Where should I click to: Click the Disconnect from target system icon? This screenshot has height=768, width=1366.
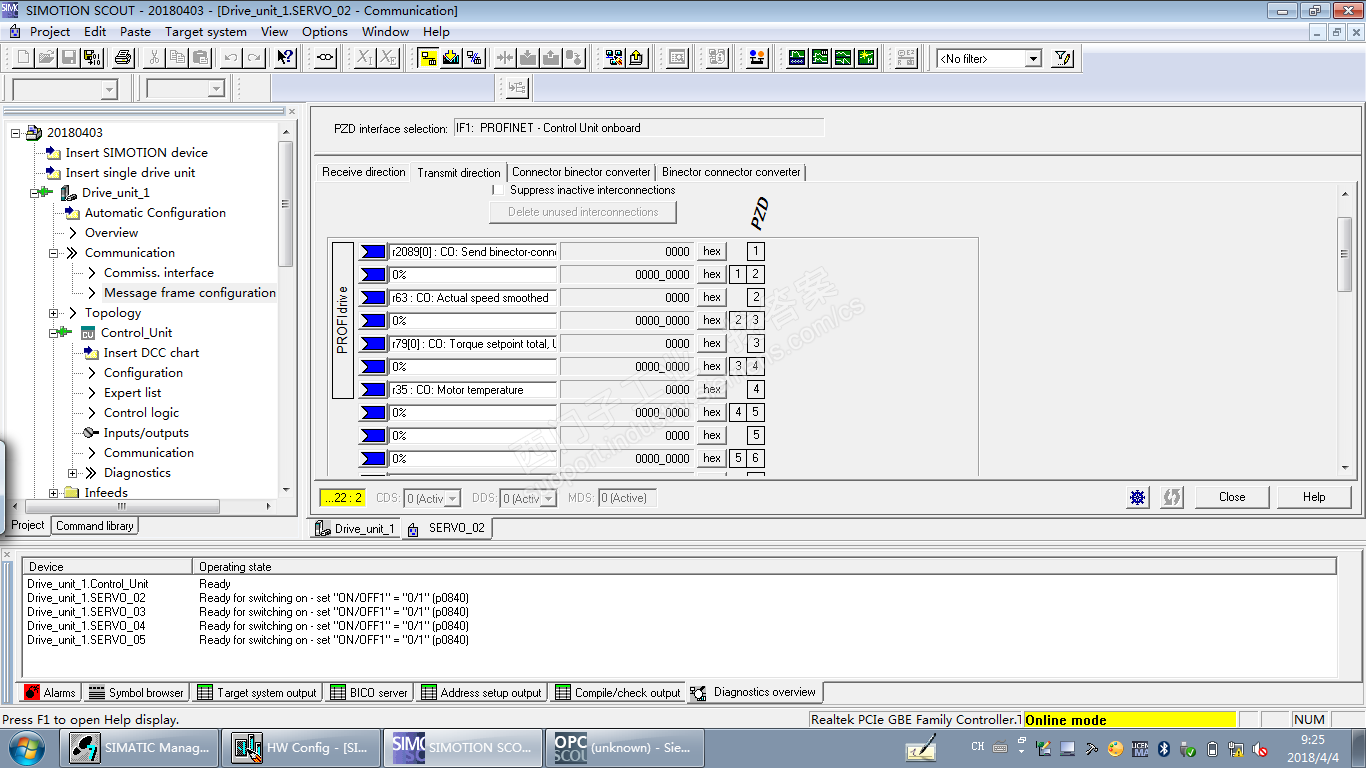474,58
